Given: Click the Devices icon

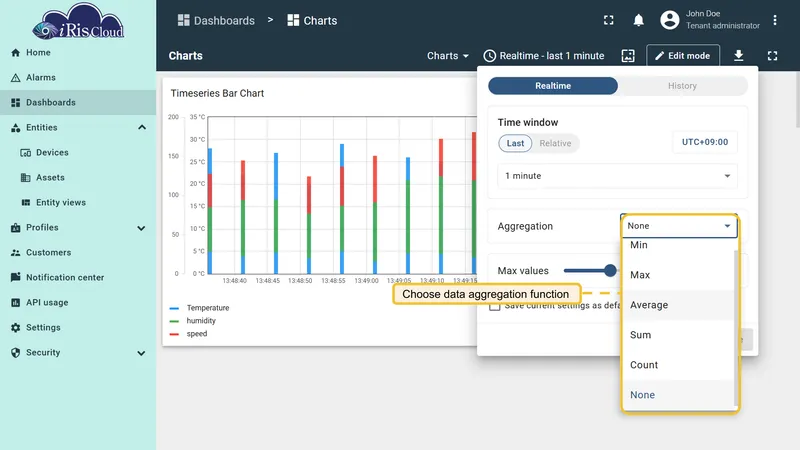Looking at the screenshot, I should click(26, 153).
